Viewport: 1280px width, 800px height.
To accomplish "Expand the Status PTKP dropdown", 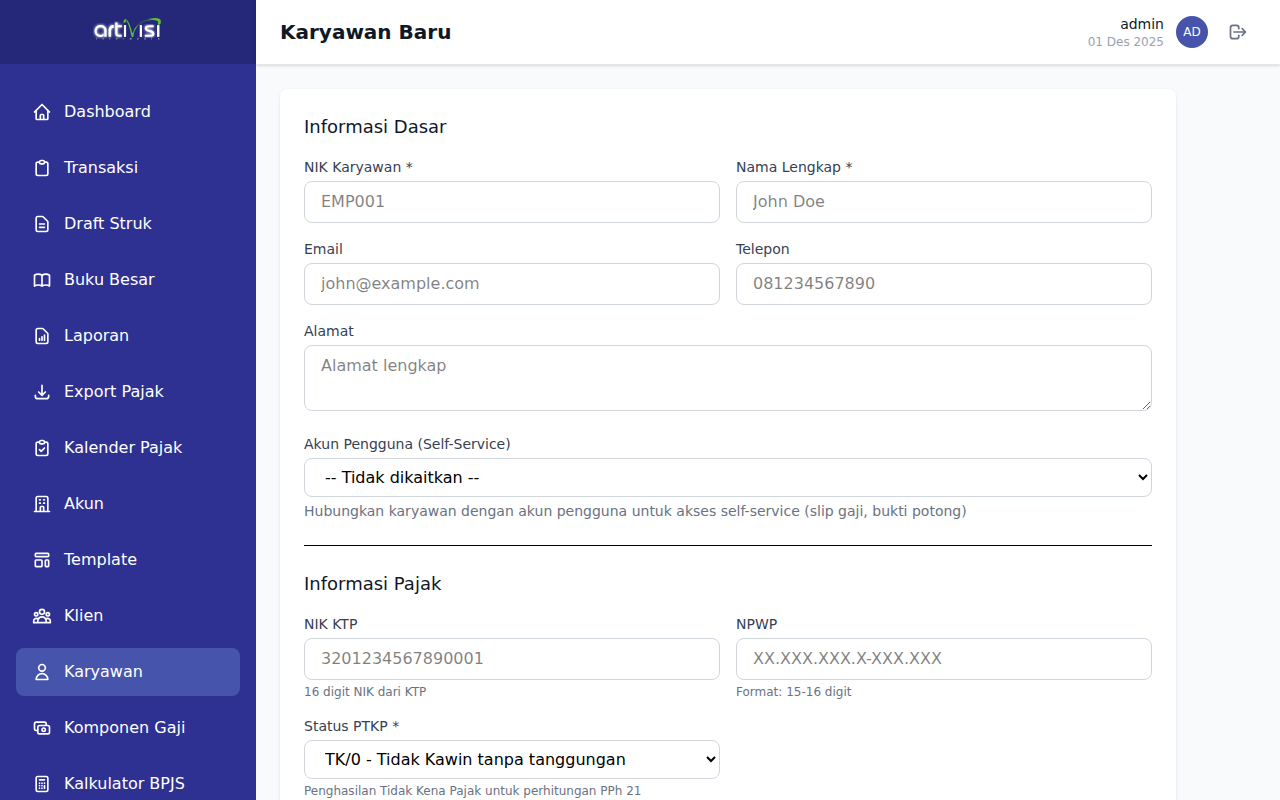I will 511,760.
